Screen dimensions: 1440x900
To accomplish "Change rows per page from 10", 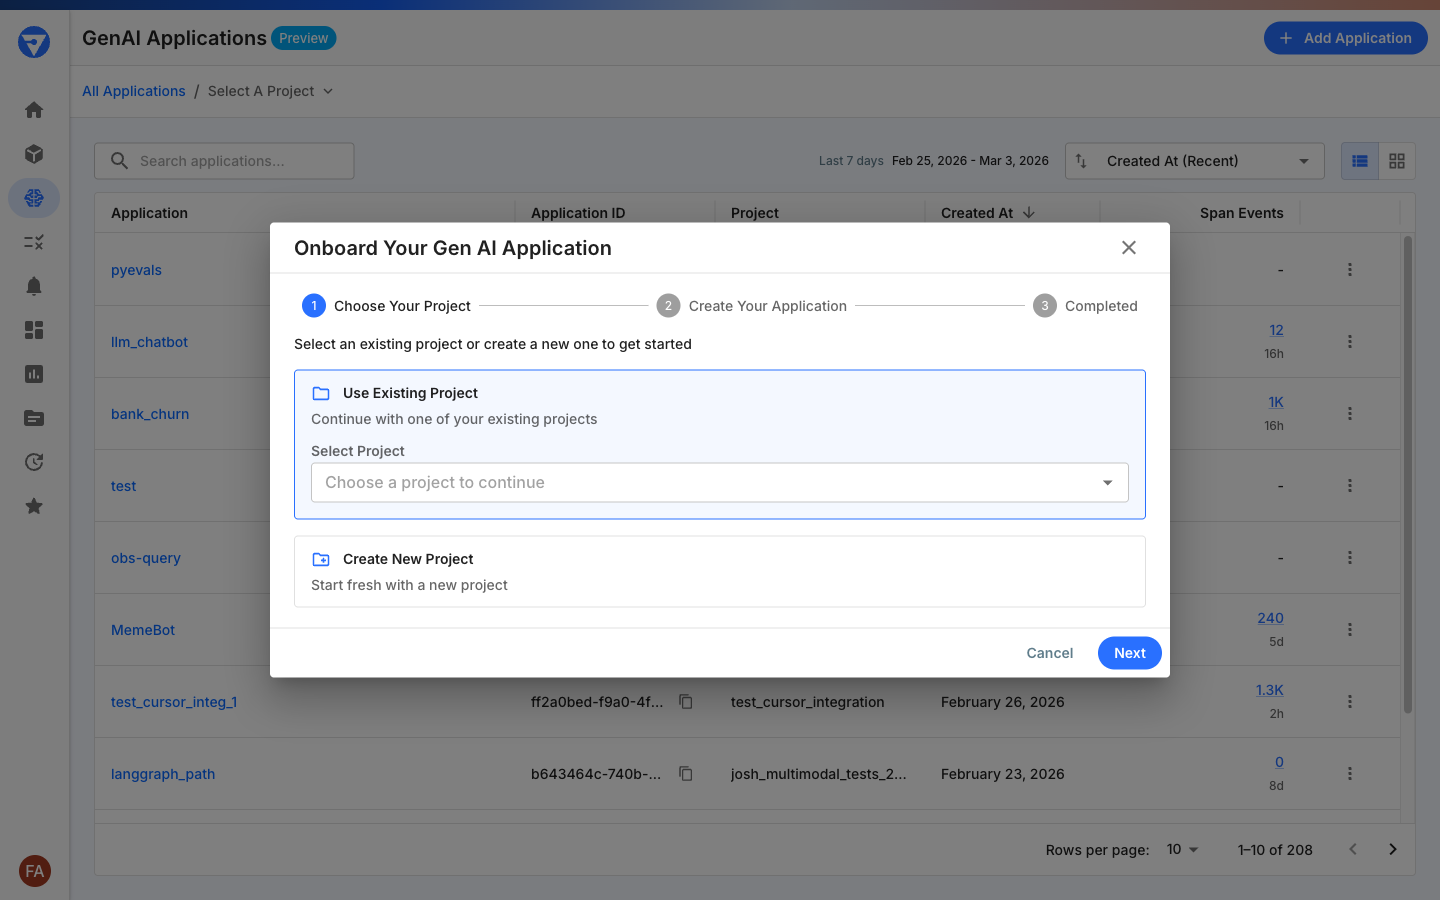I will [1180, 849].
